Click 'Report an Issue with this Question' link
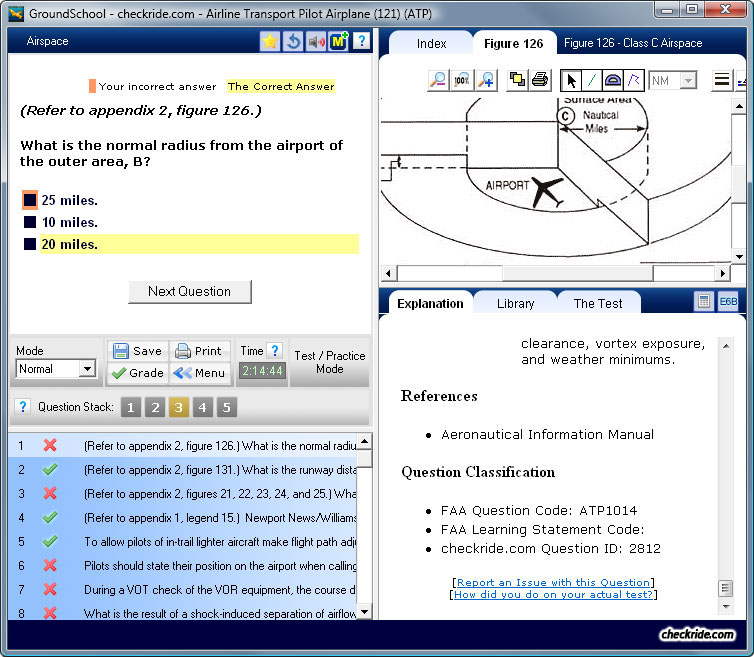The image size is (754, 657). (x=553, y=582)
